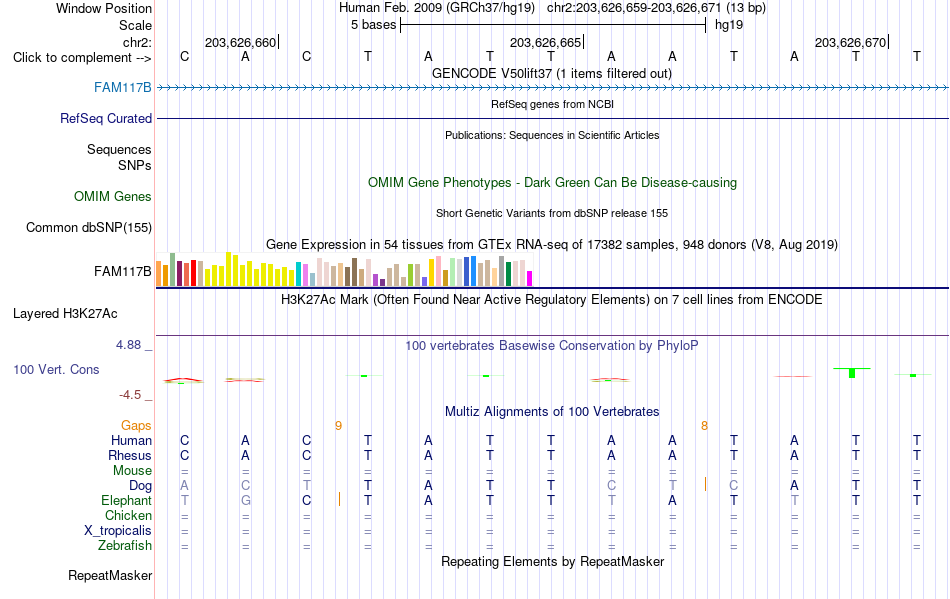Click the 'Click to complement -->' label
Viewport: 950px width, 599px height.
tap(82, 58)
